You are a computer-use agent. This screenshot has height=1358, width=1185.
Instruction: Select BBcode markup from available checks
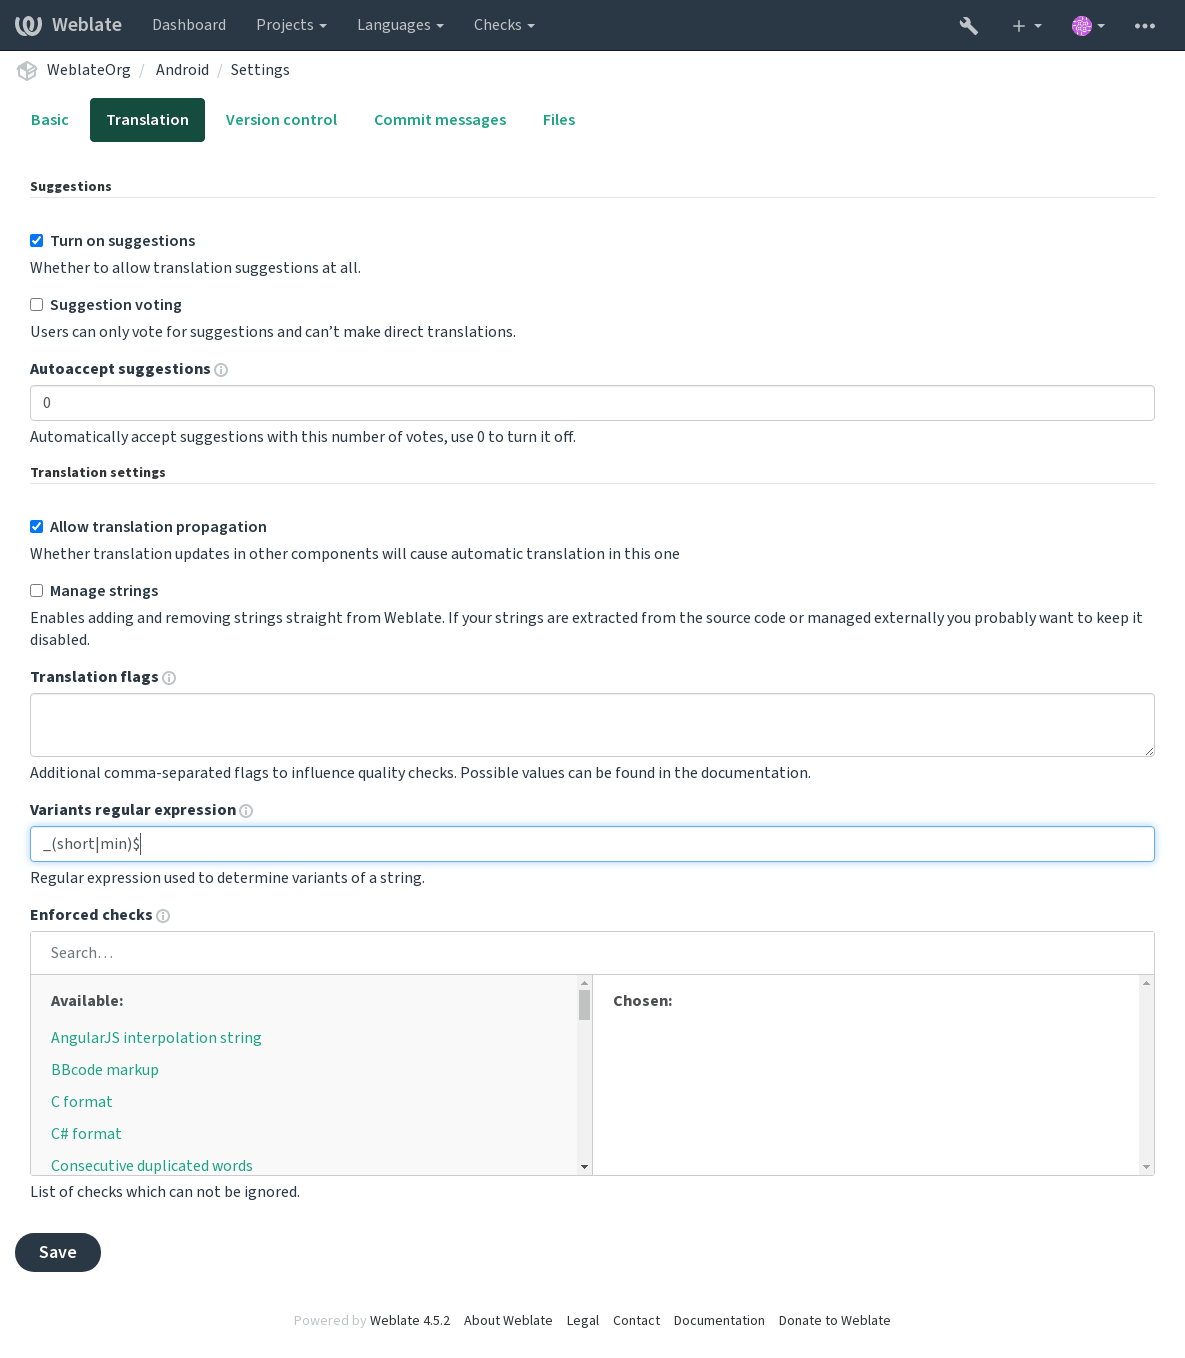105,1070
